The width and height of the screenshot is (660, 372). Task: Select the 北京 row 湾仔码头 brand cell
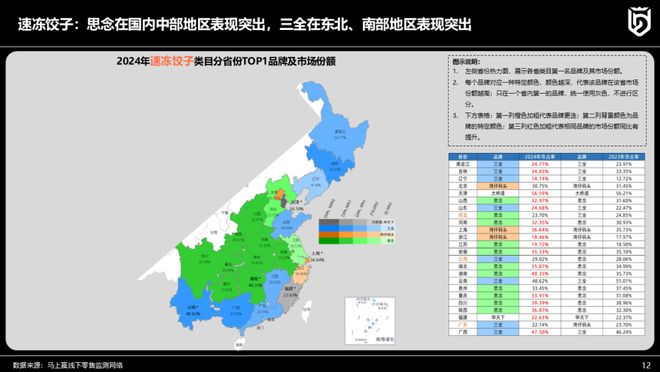tap(498, 186)
